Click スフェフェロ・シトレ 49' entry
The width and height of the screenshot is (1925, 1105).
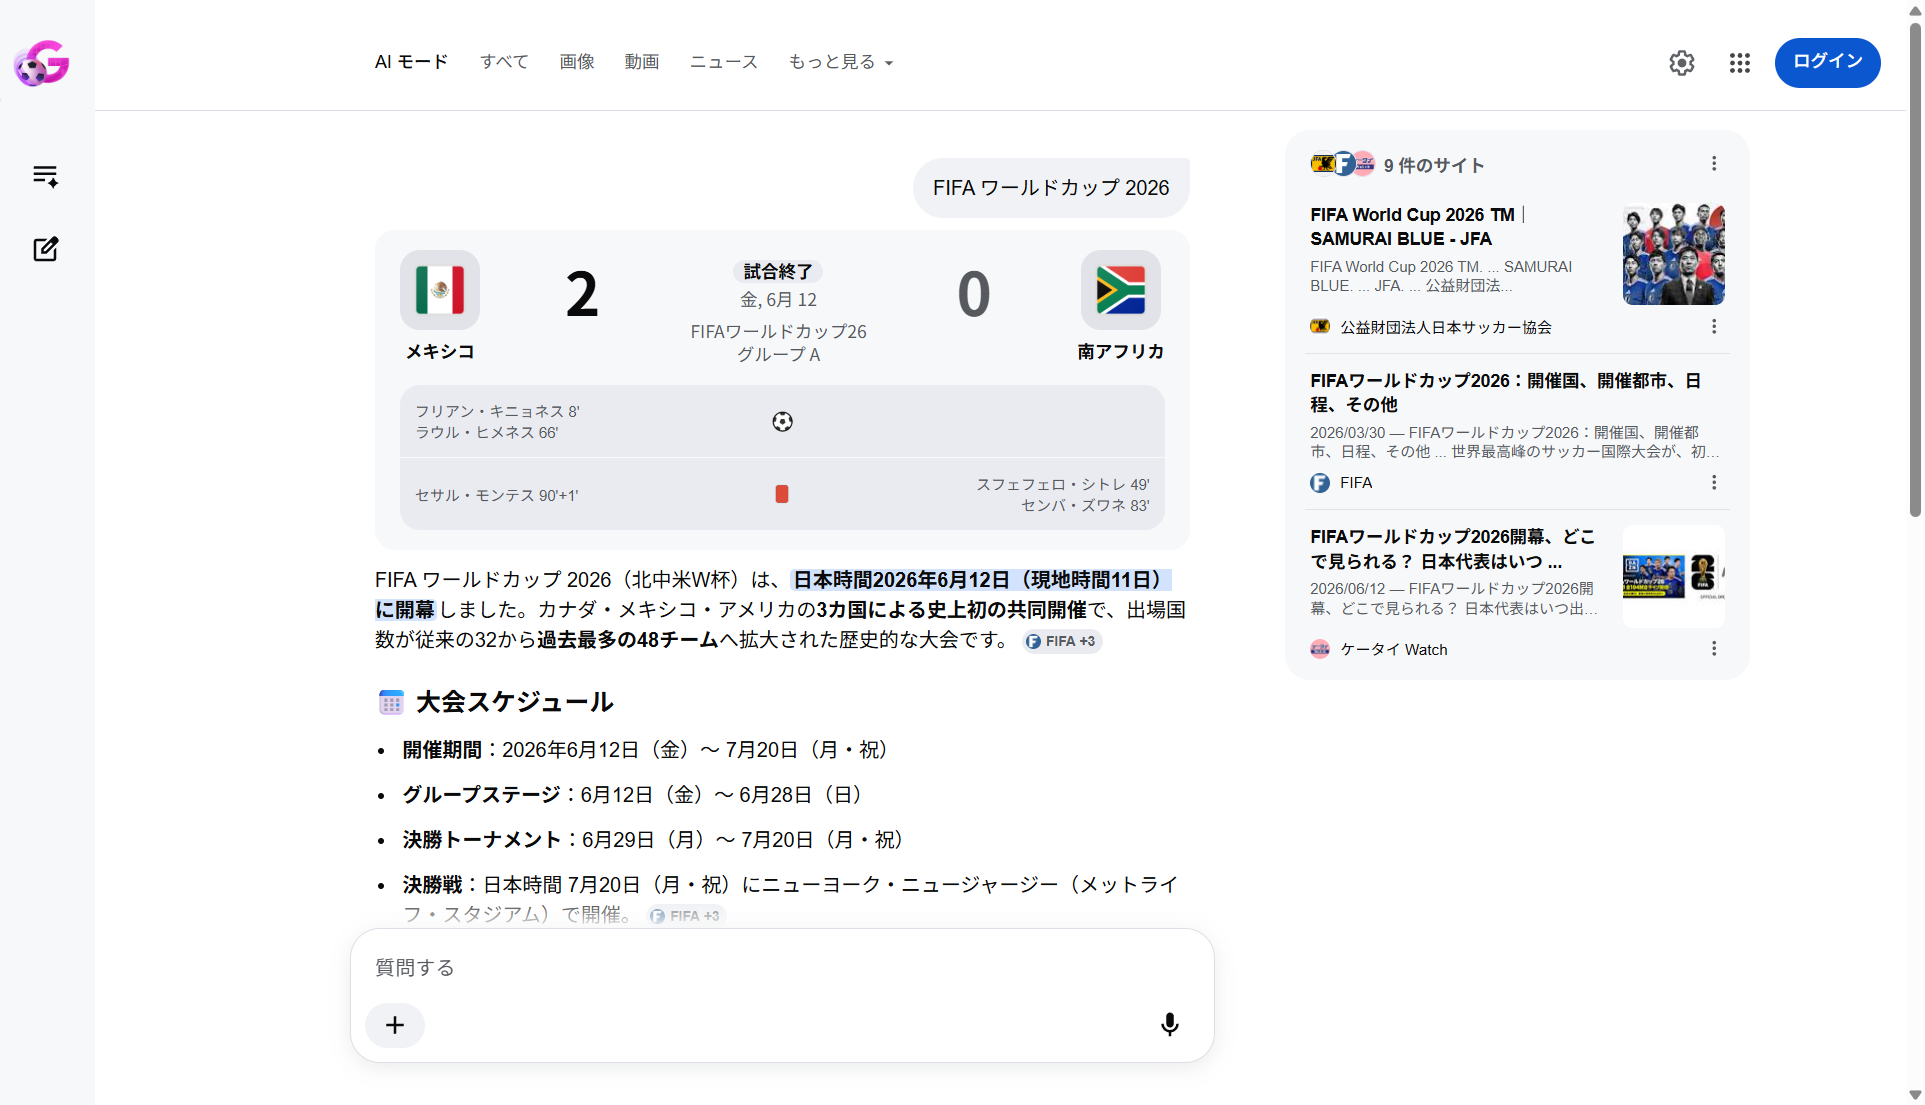tap(1062, 485)
